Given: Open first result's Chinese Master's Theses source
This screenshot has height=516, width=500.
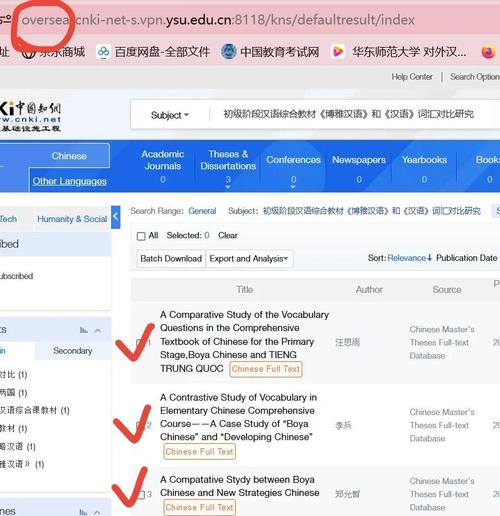Looking at the screenshot, I should pos(442,343).
